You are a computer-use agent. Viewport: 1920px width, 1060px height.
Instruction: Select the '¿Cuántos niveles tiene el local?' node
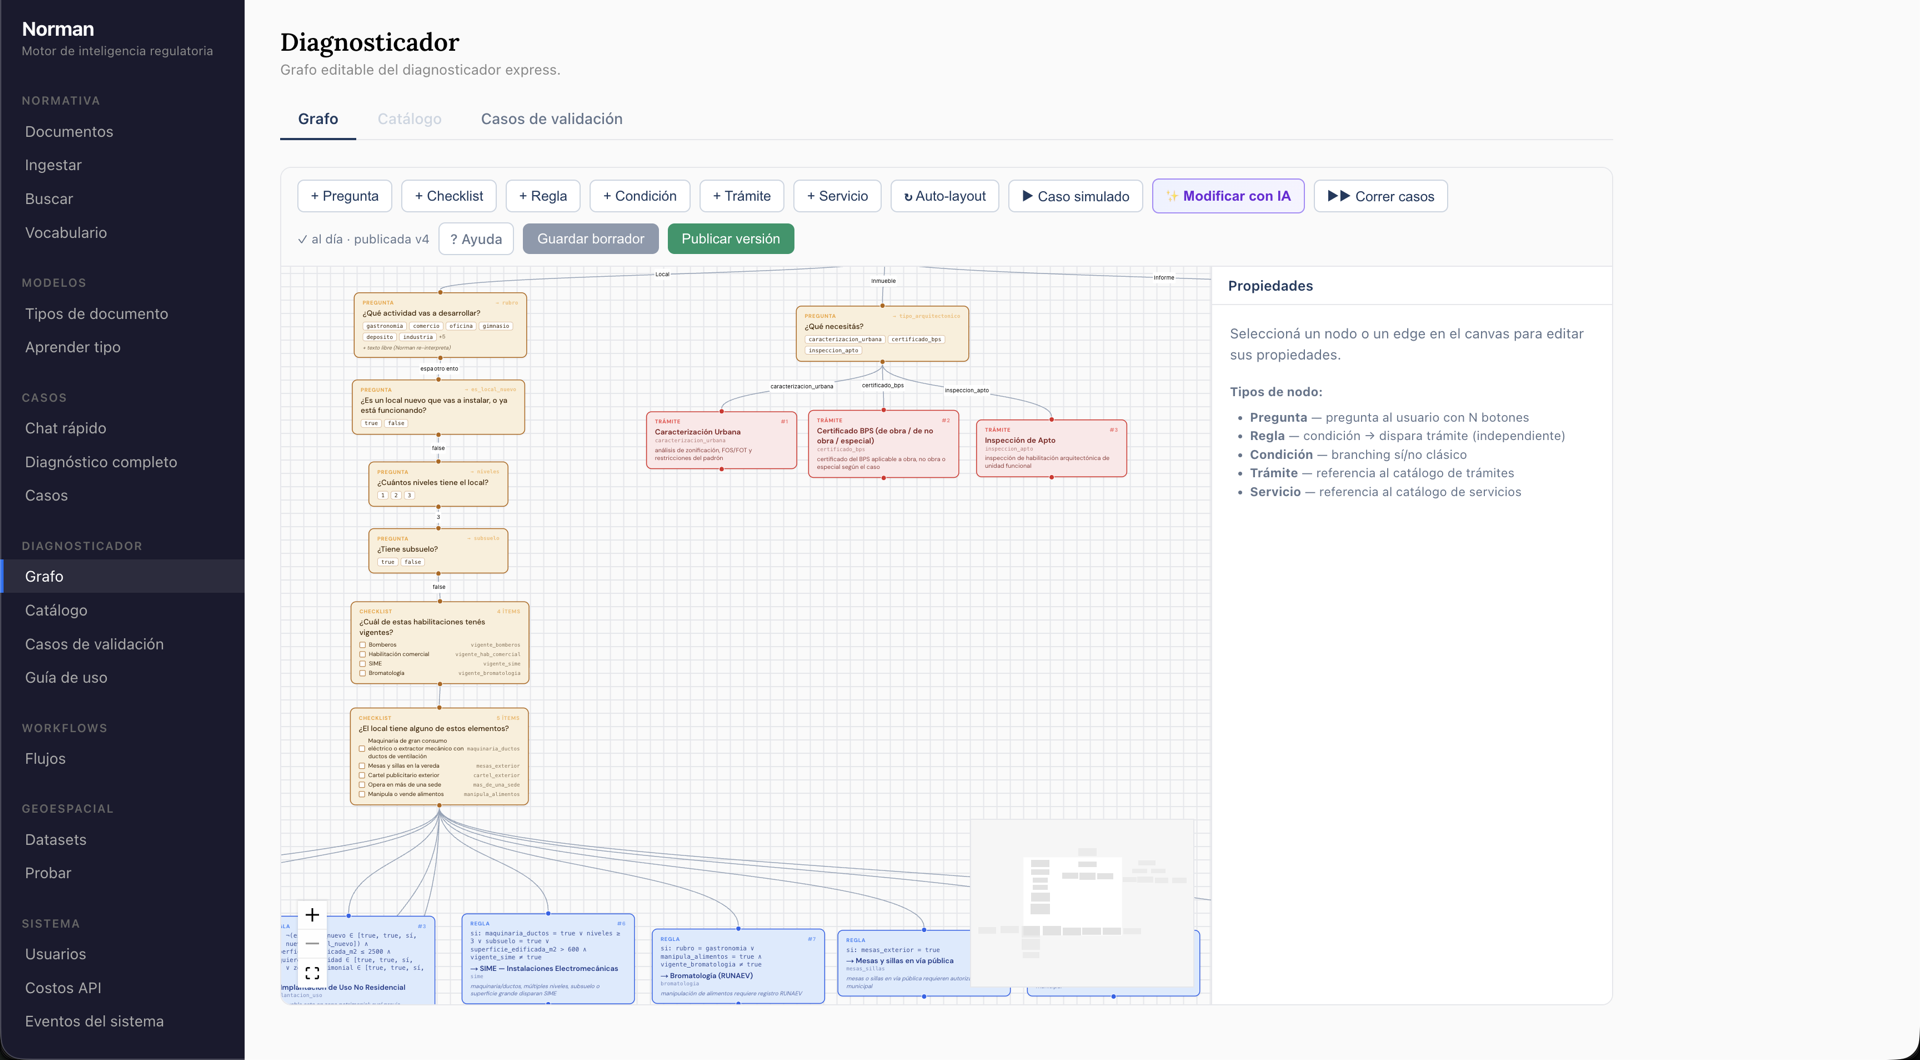pyautogui.click(x=438, y=484)
